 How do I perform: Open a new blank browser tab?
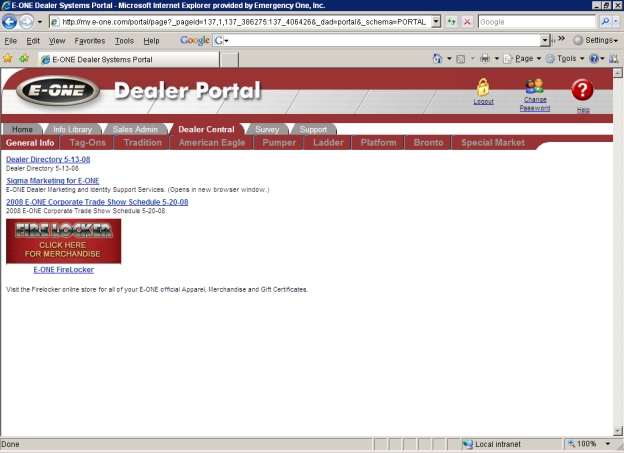point(230,60)
